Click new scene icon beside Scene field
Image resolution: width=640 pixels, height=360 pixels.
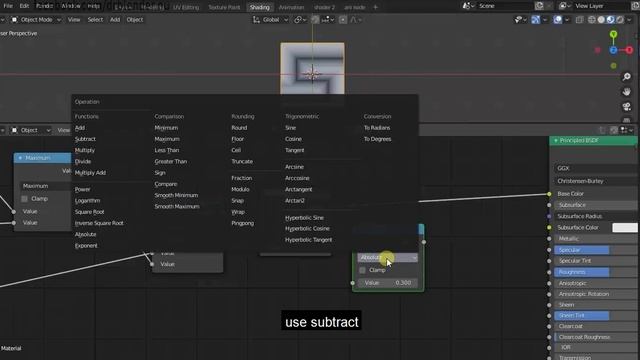539,6
